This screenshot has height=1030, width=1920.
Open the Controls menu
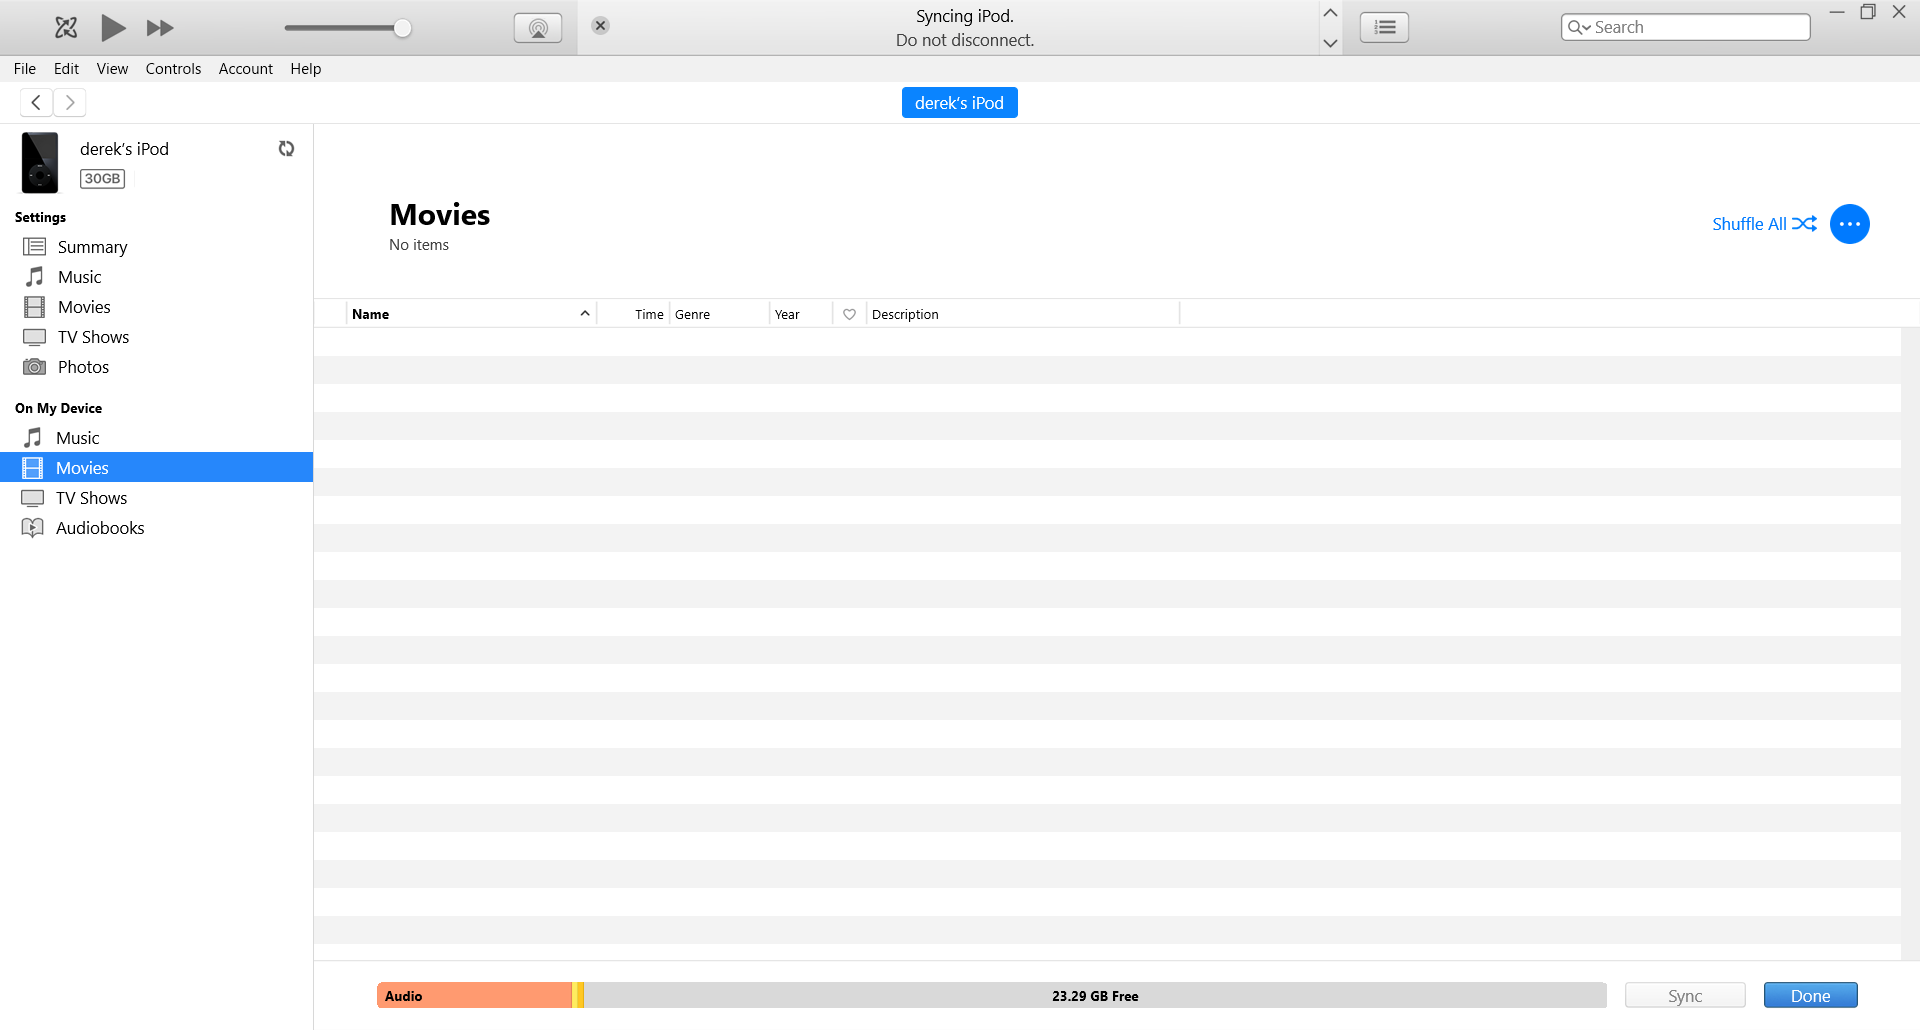click(x=173, y=69)
